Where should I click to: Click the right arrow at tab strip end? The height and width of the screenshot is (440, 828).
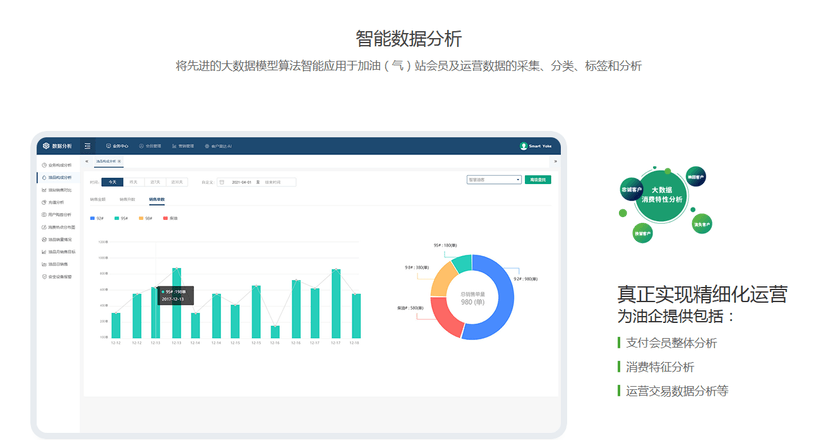tap(555, 161)
